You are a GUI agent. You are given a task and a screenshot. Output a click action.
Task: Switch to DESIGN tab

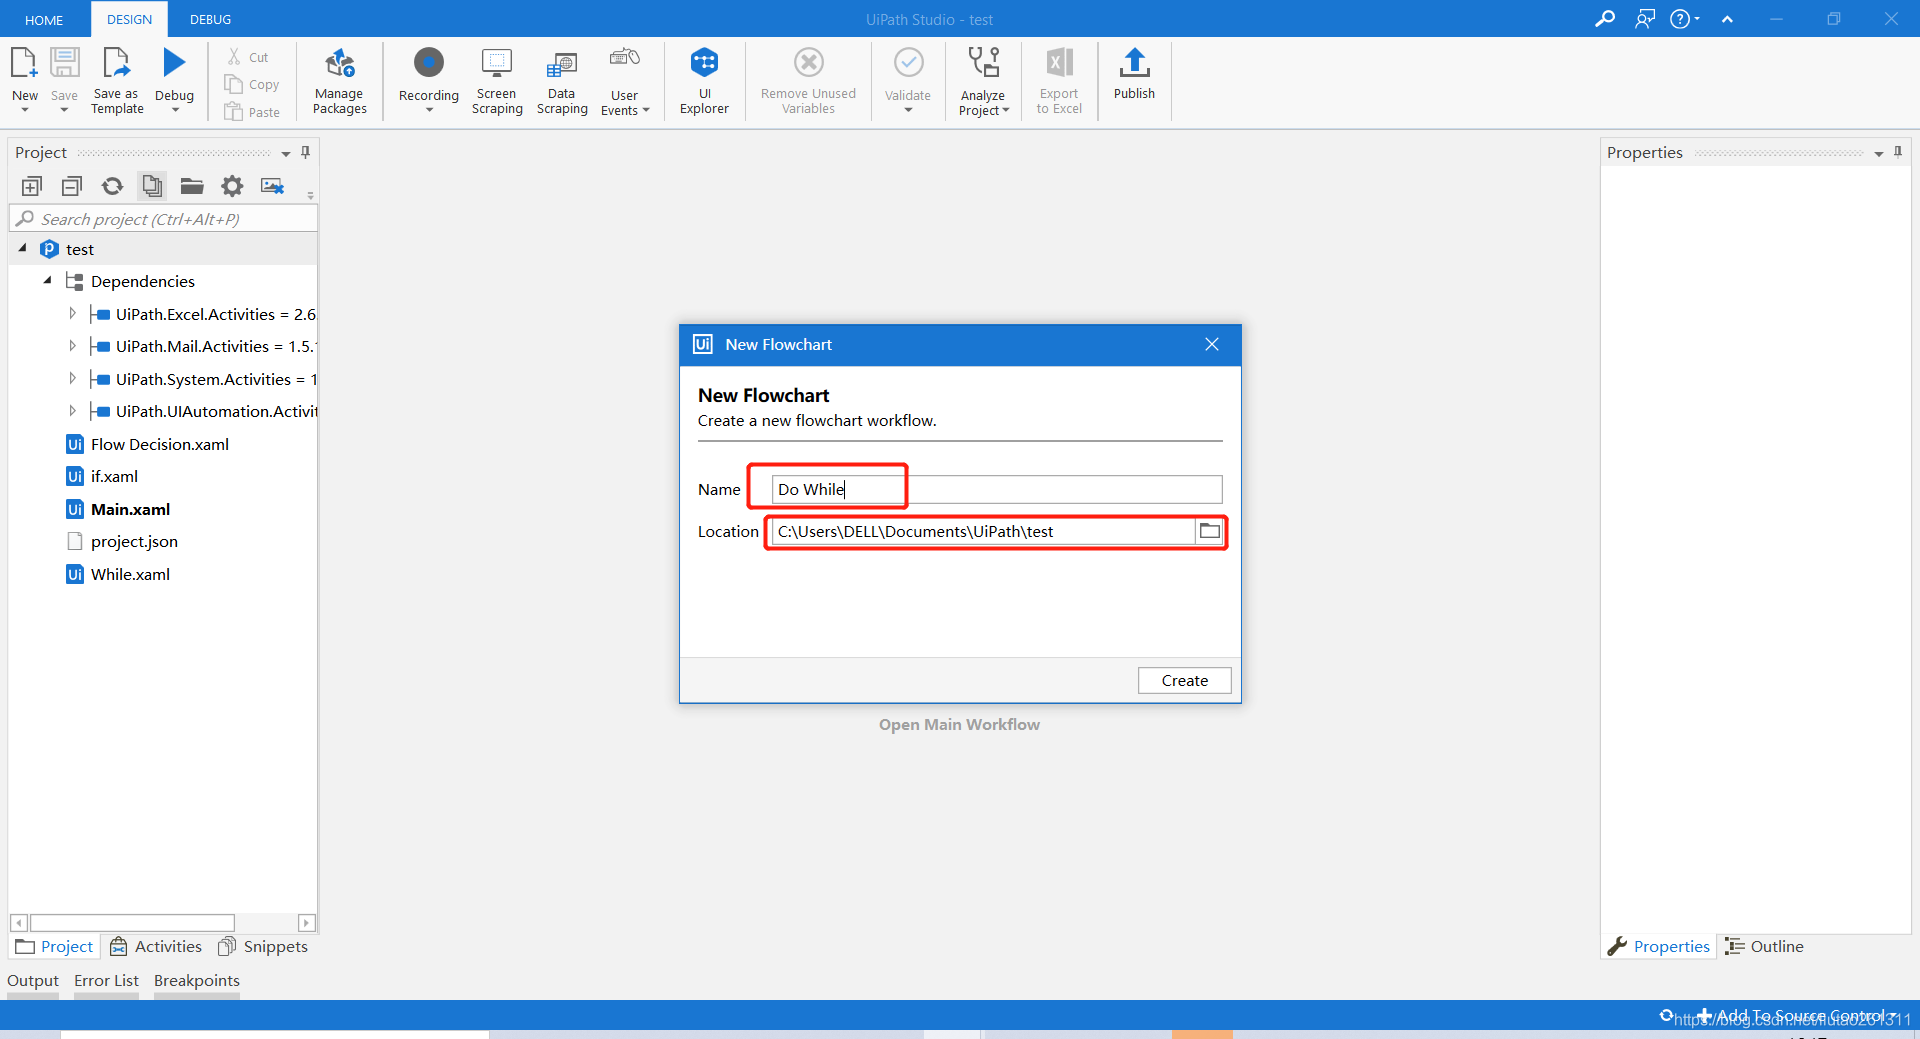130,19
